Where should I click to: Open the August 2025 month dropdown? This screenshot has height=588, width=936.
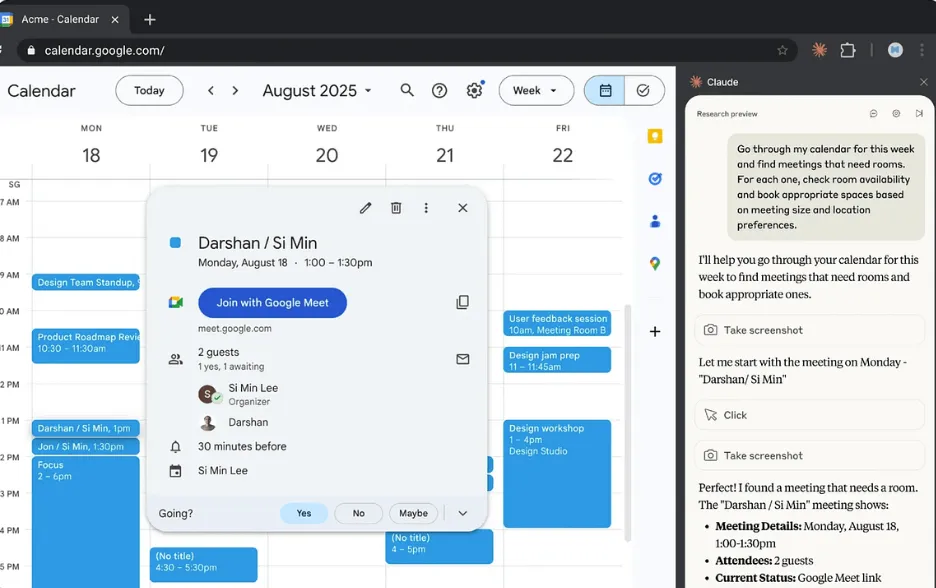317,91
